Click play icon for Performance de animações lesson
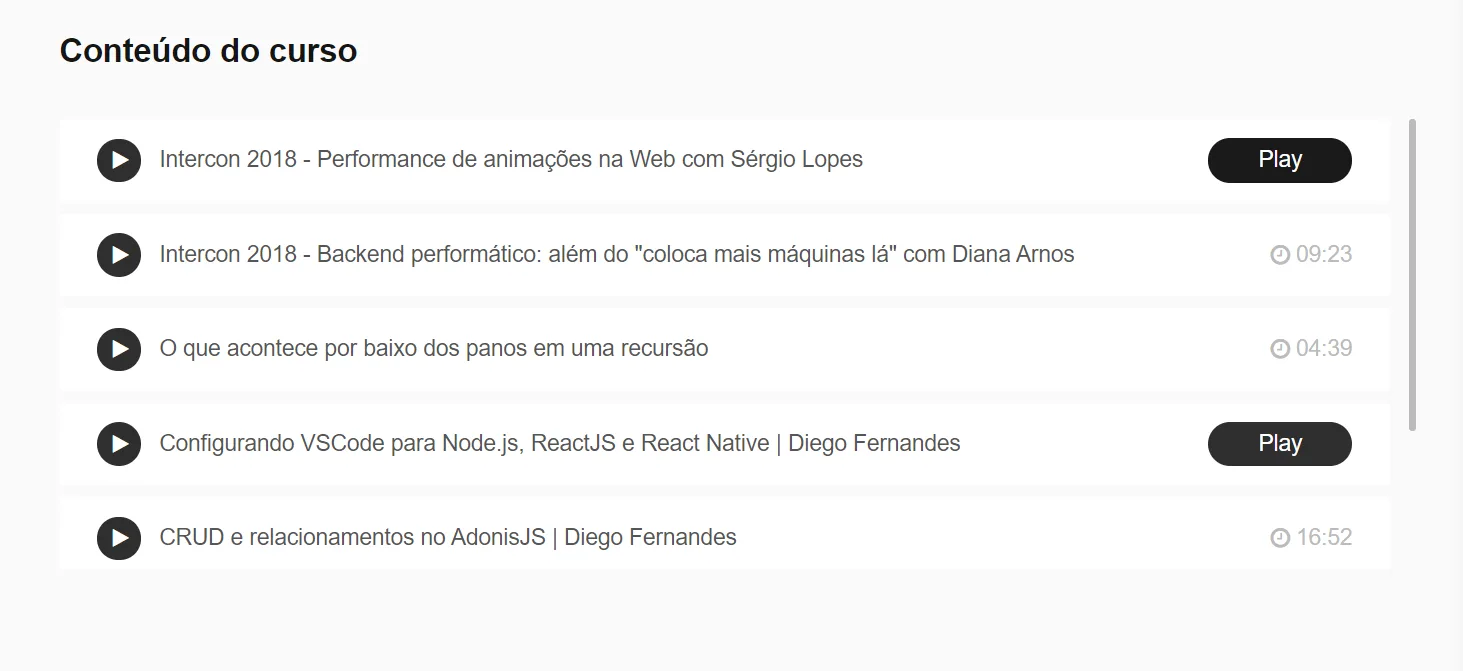 point(119,160)
